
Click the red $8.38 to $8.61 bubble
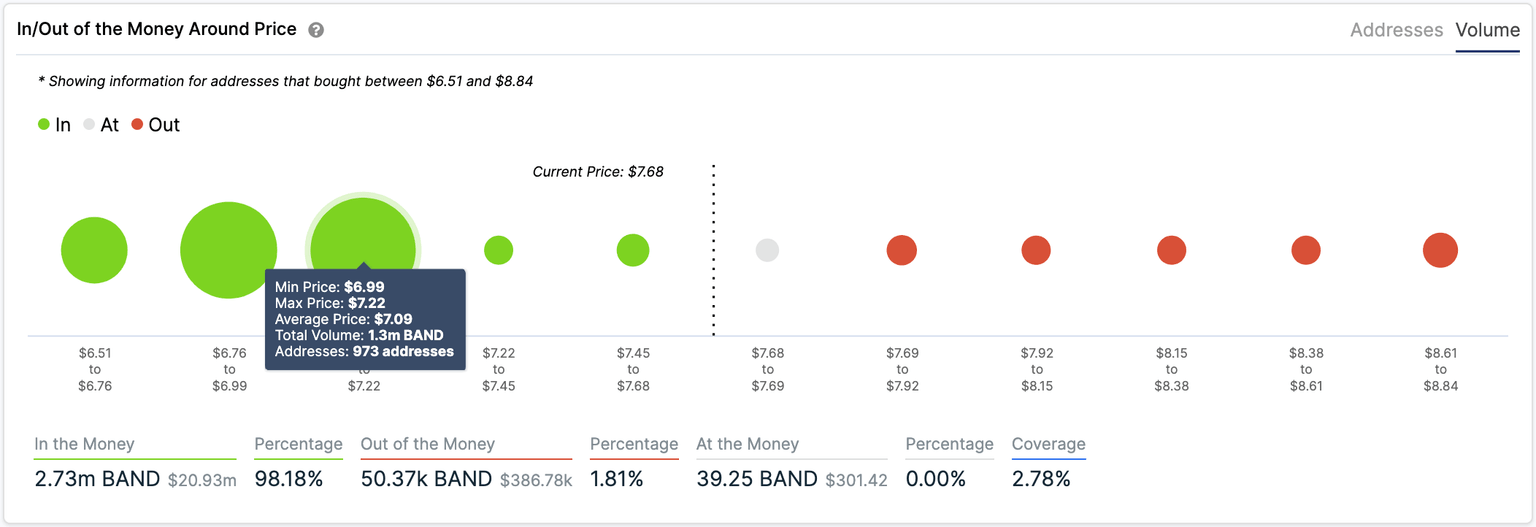(1306, 250)
